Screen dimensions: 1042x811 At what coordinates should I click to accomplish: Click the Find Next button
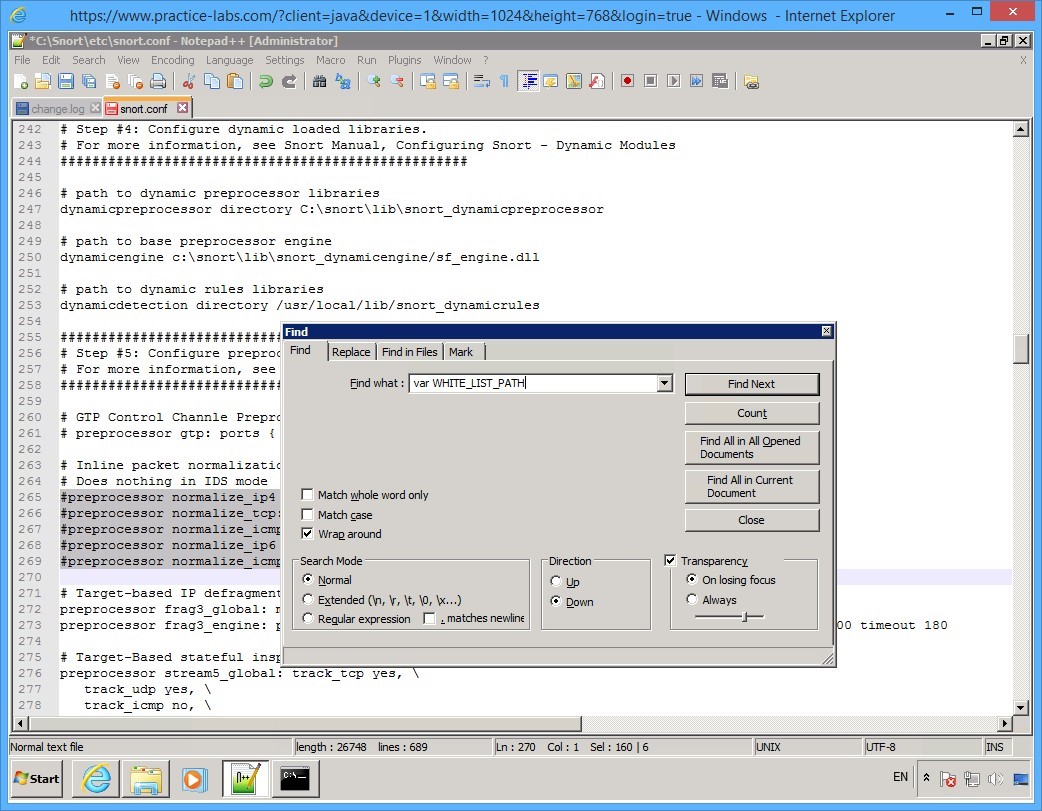[x=751, y=384]
